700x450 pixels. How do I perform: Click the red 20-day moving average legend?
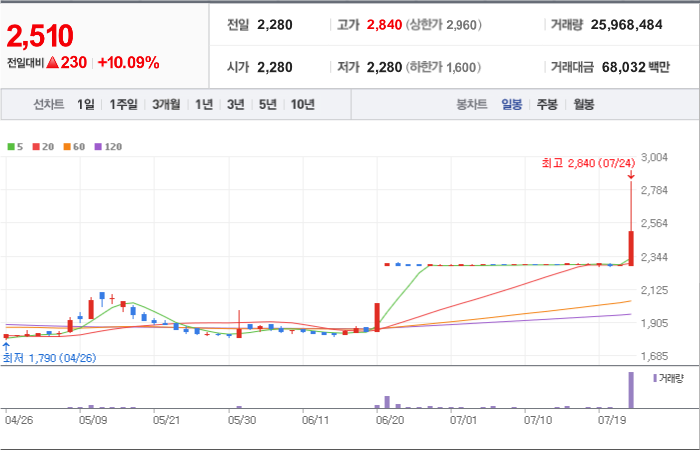[x=43, y=146]
